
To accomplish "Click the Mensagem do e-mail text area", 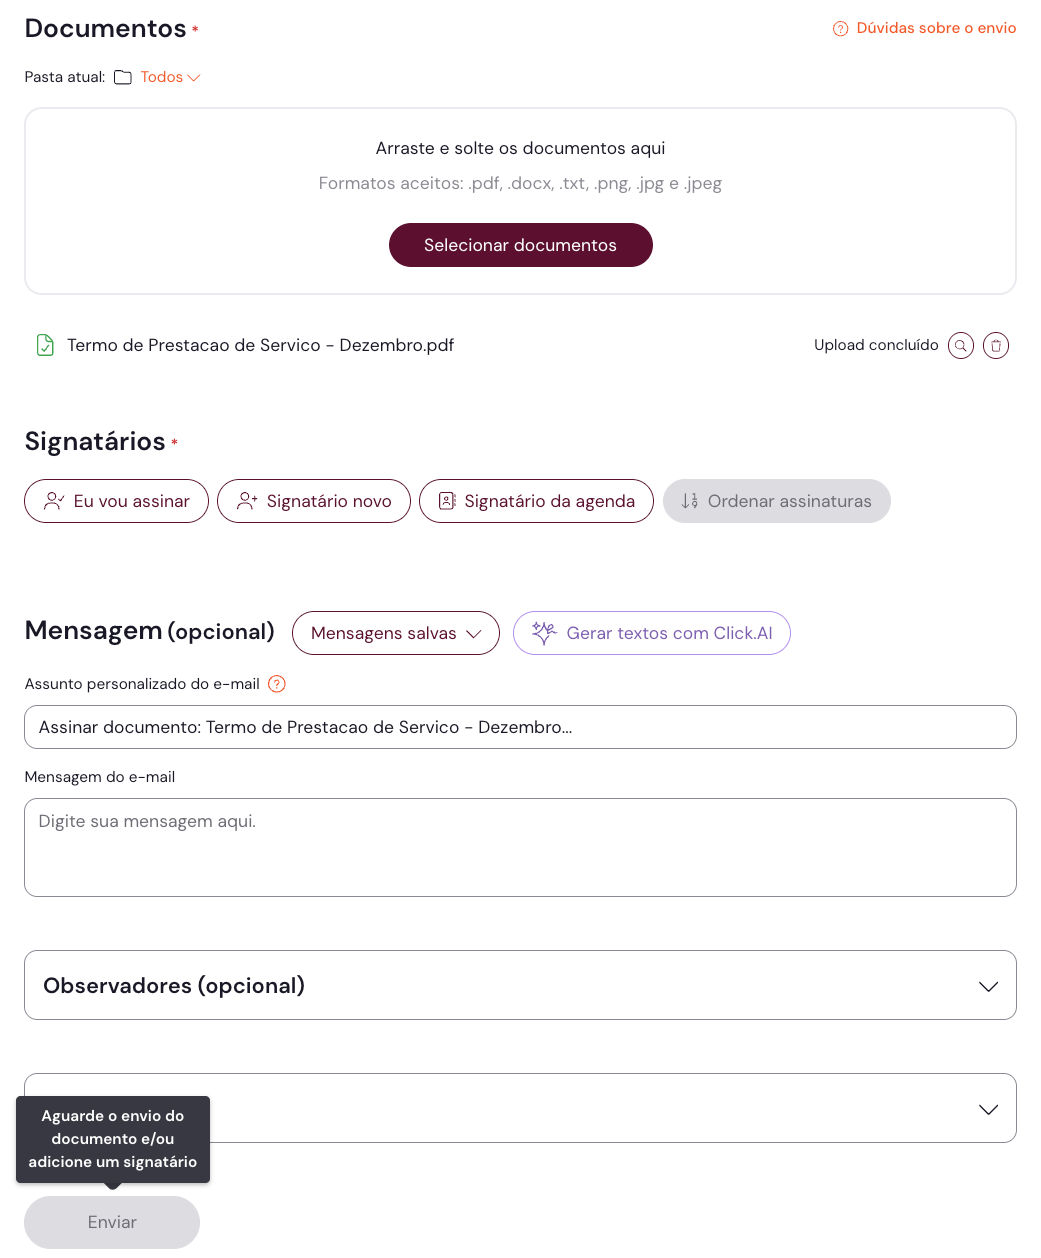I will 520,847.
